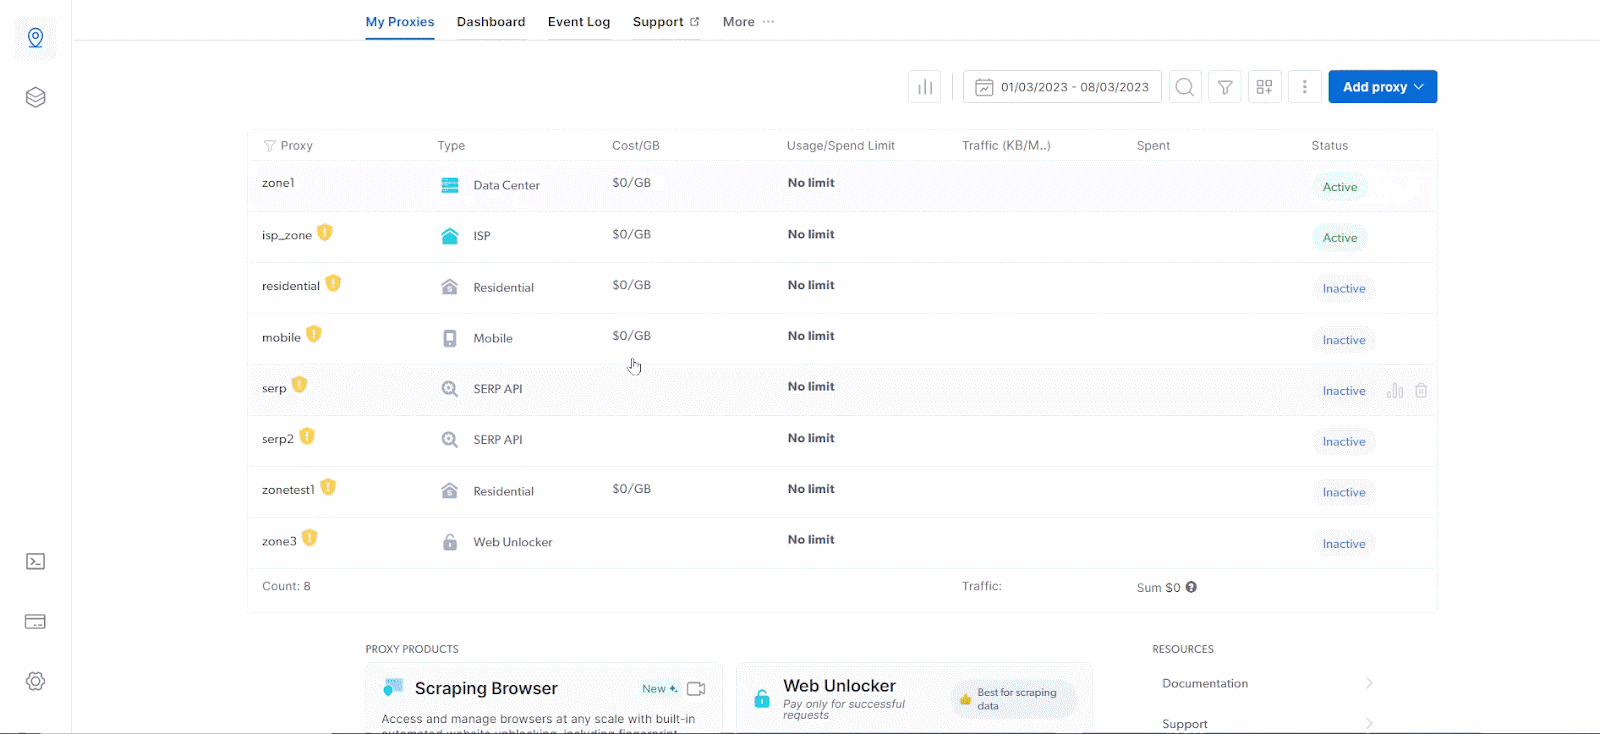Open the three-dot options menu in toolbar
The width and height of the screenshot is (1600, 734).
pyautogui.click(x=1305, y=87)
